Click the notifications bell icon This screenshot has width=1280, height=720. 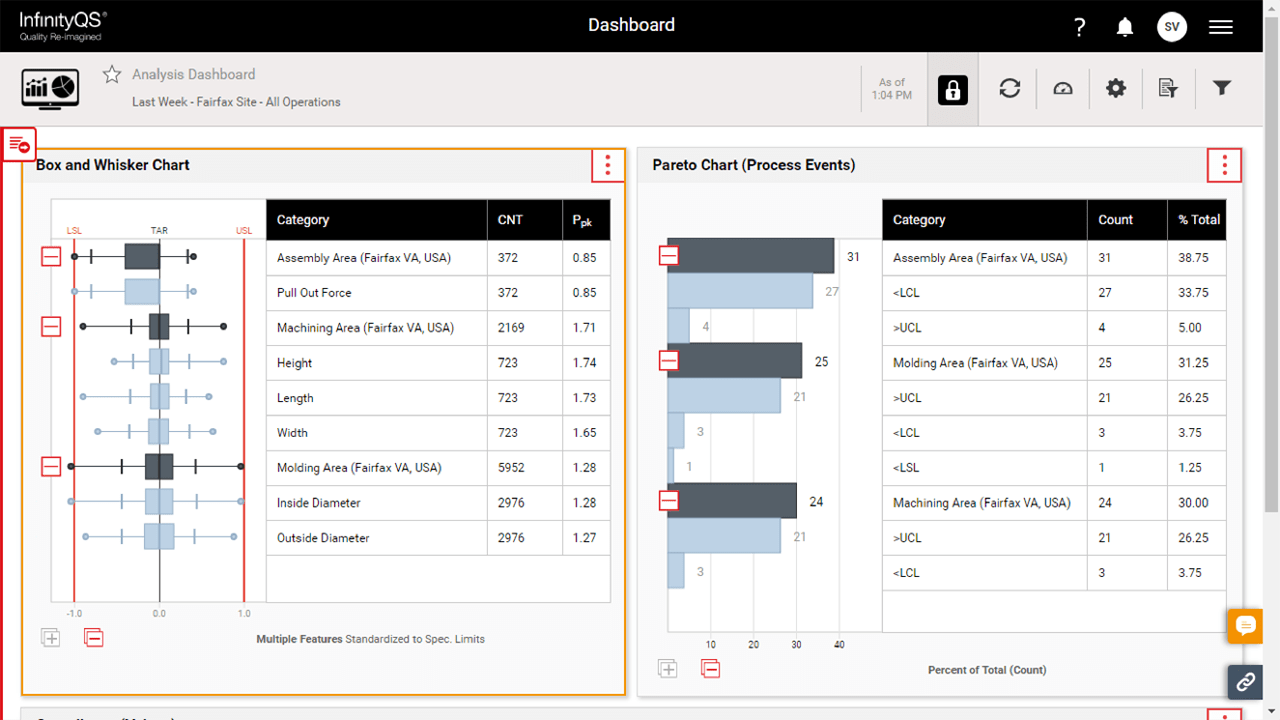[1125, 27]
